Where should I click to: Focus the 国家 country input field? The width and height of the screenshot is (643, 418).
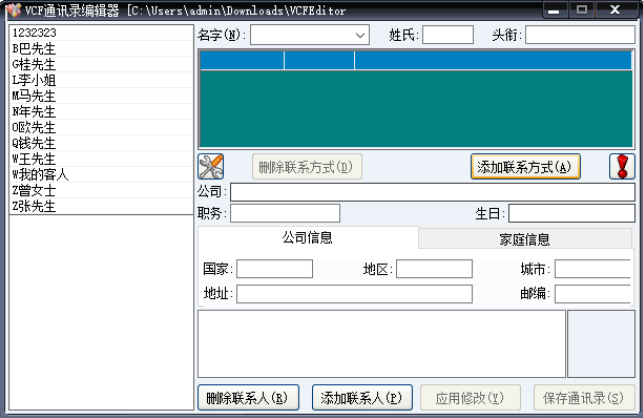click(274, 269)
